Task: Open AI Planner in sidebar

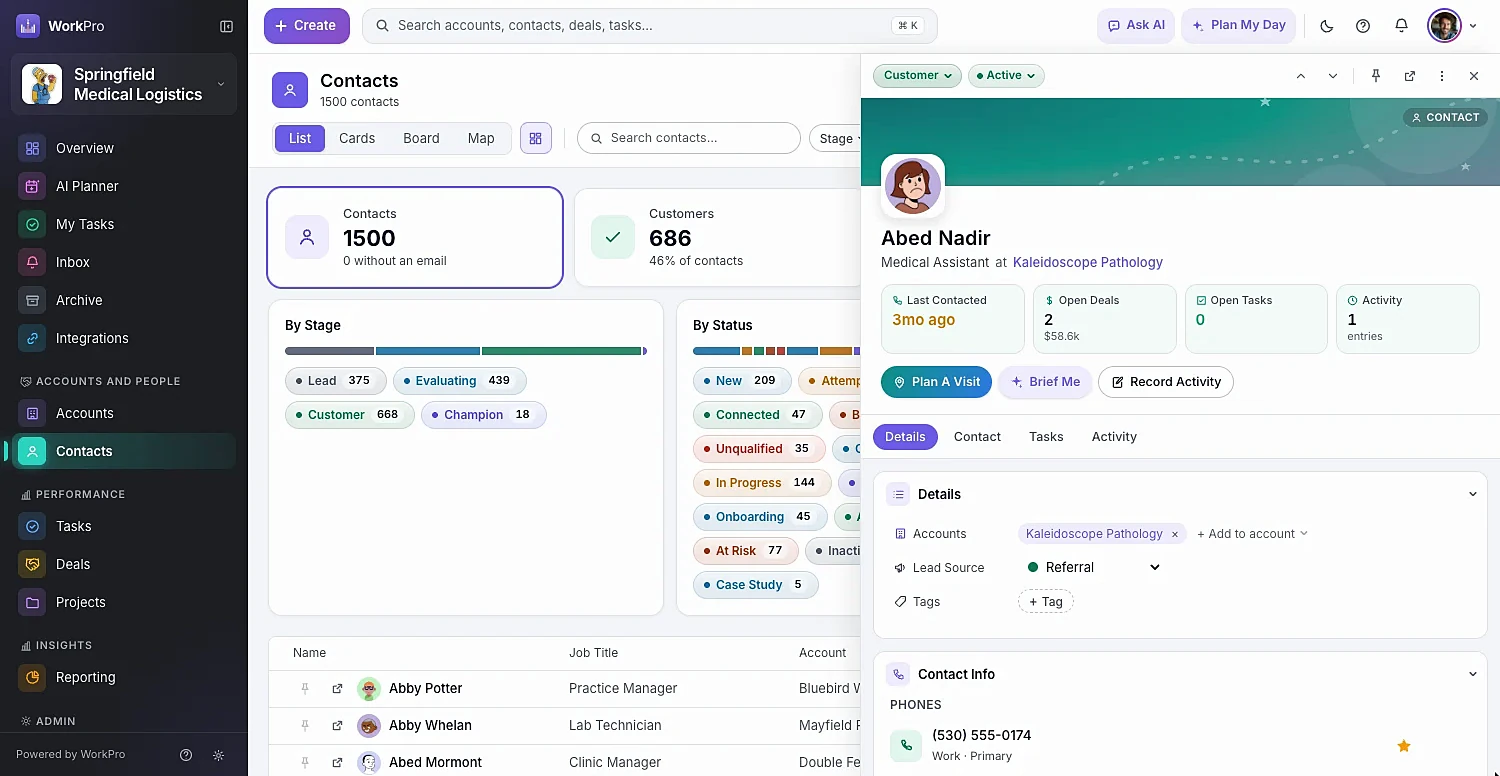Action: click(124, 186)
